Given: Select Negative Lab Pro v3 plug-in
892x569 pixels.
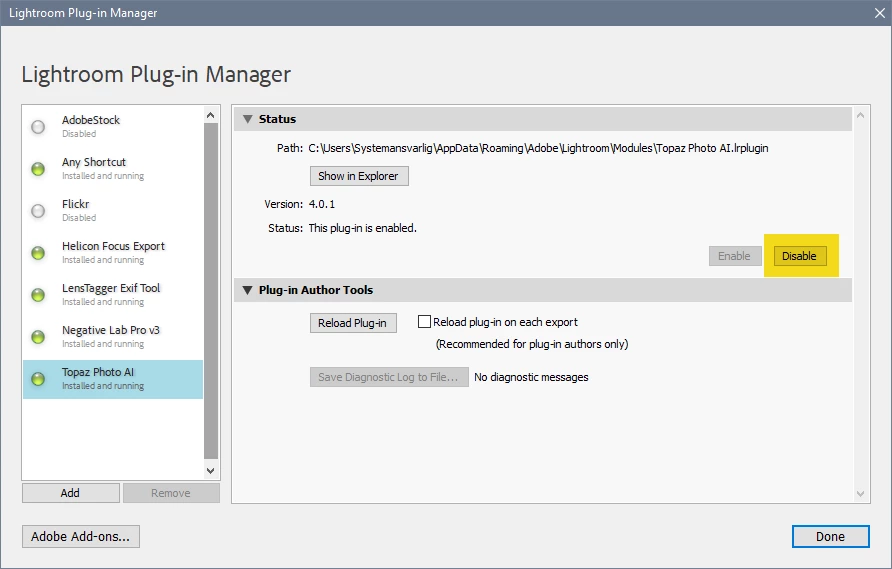Looking at the screenshot, I should point(113,337).
